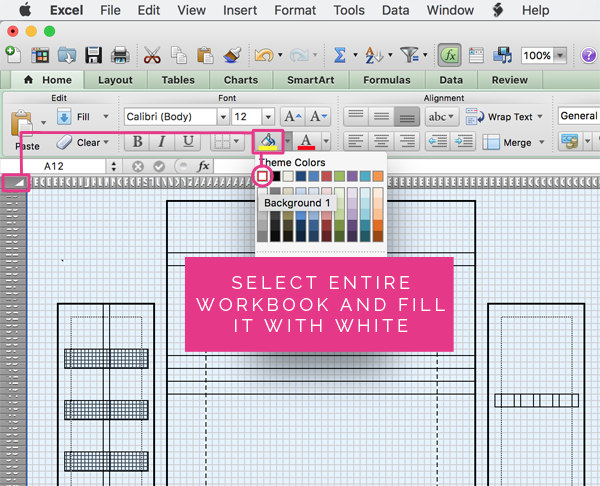
Task: Align text right horizontally
Action: tap(407, 142)
